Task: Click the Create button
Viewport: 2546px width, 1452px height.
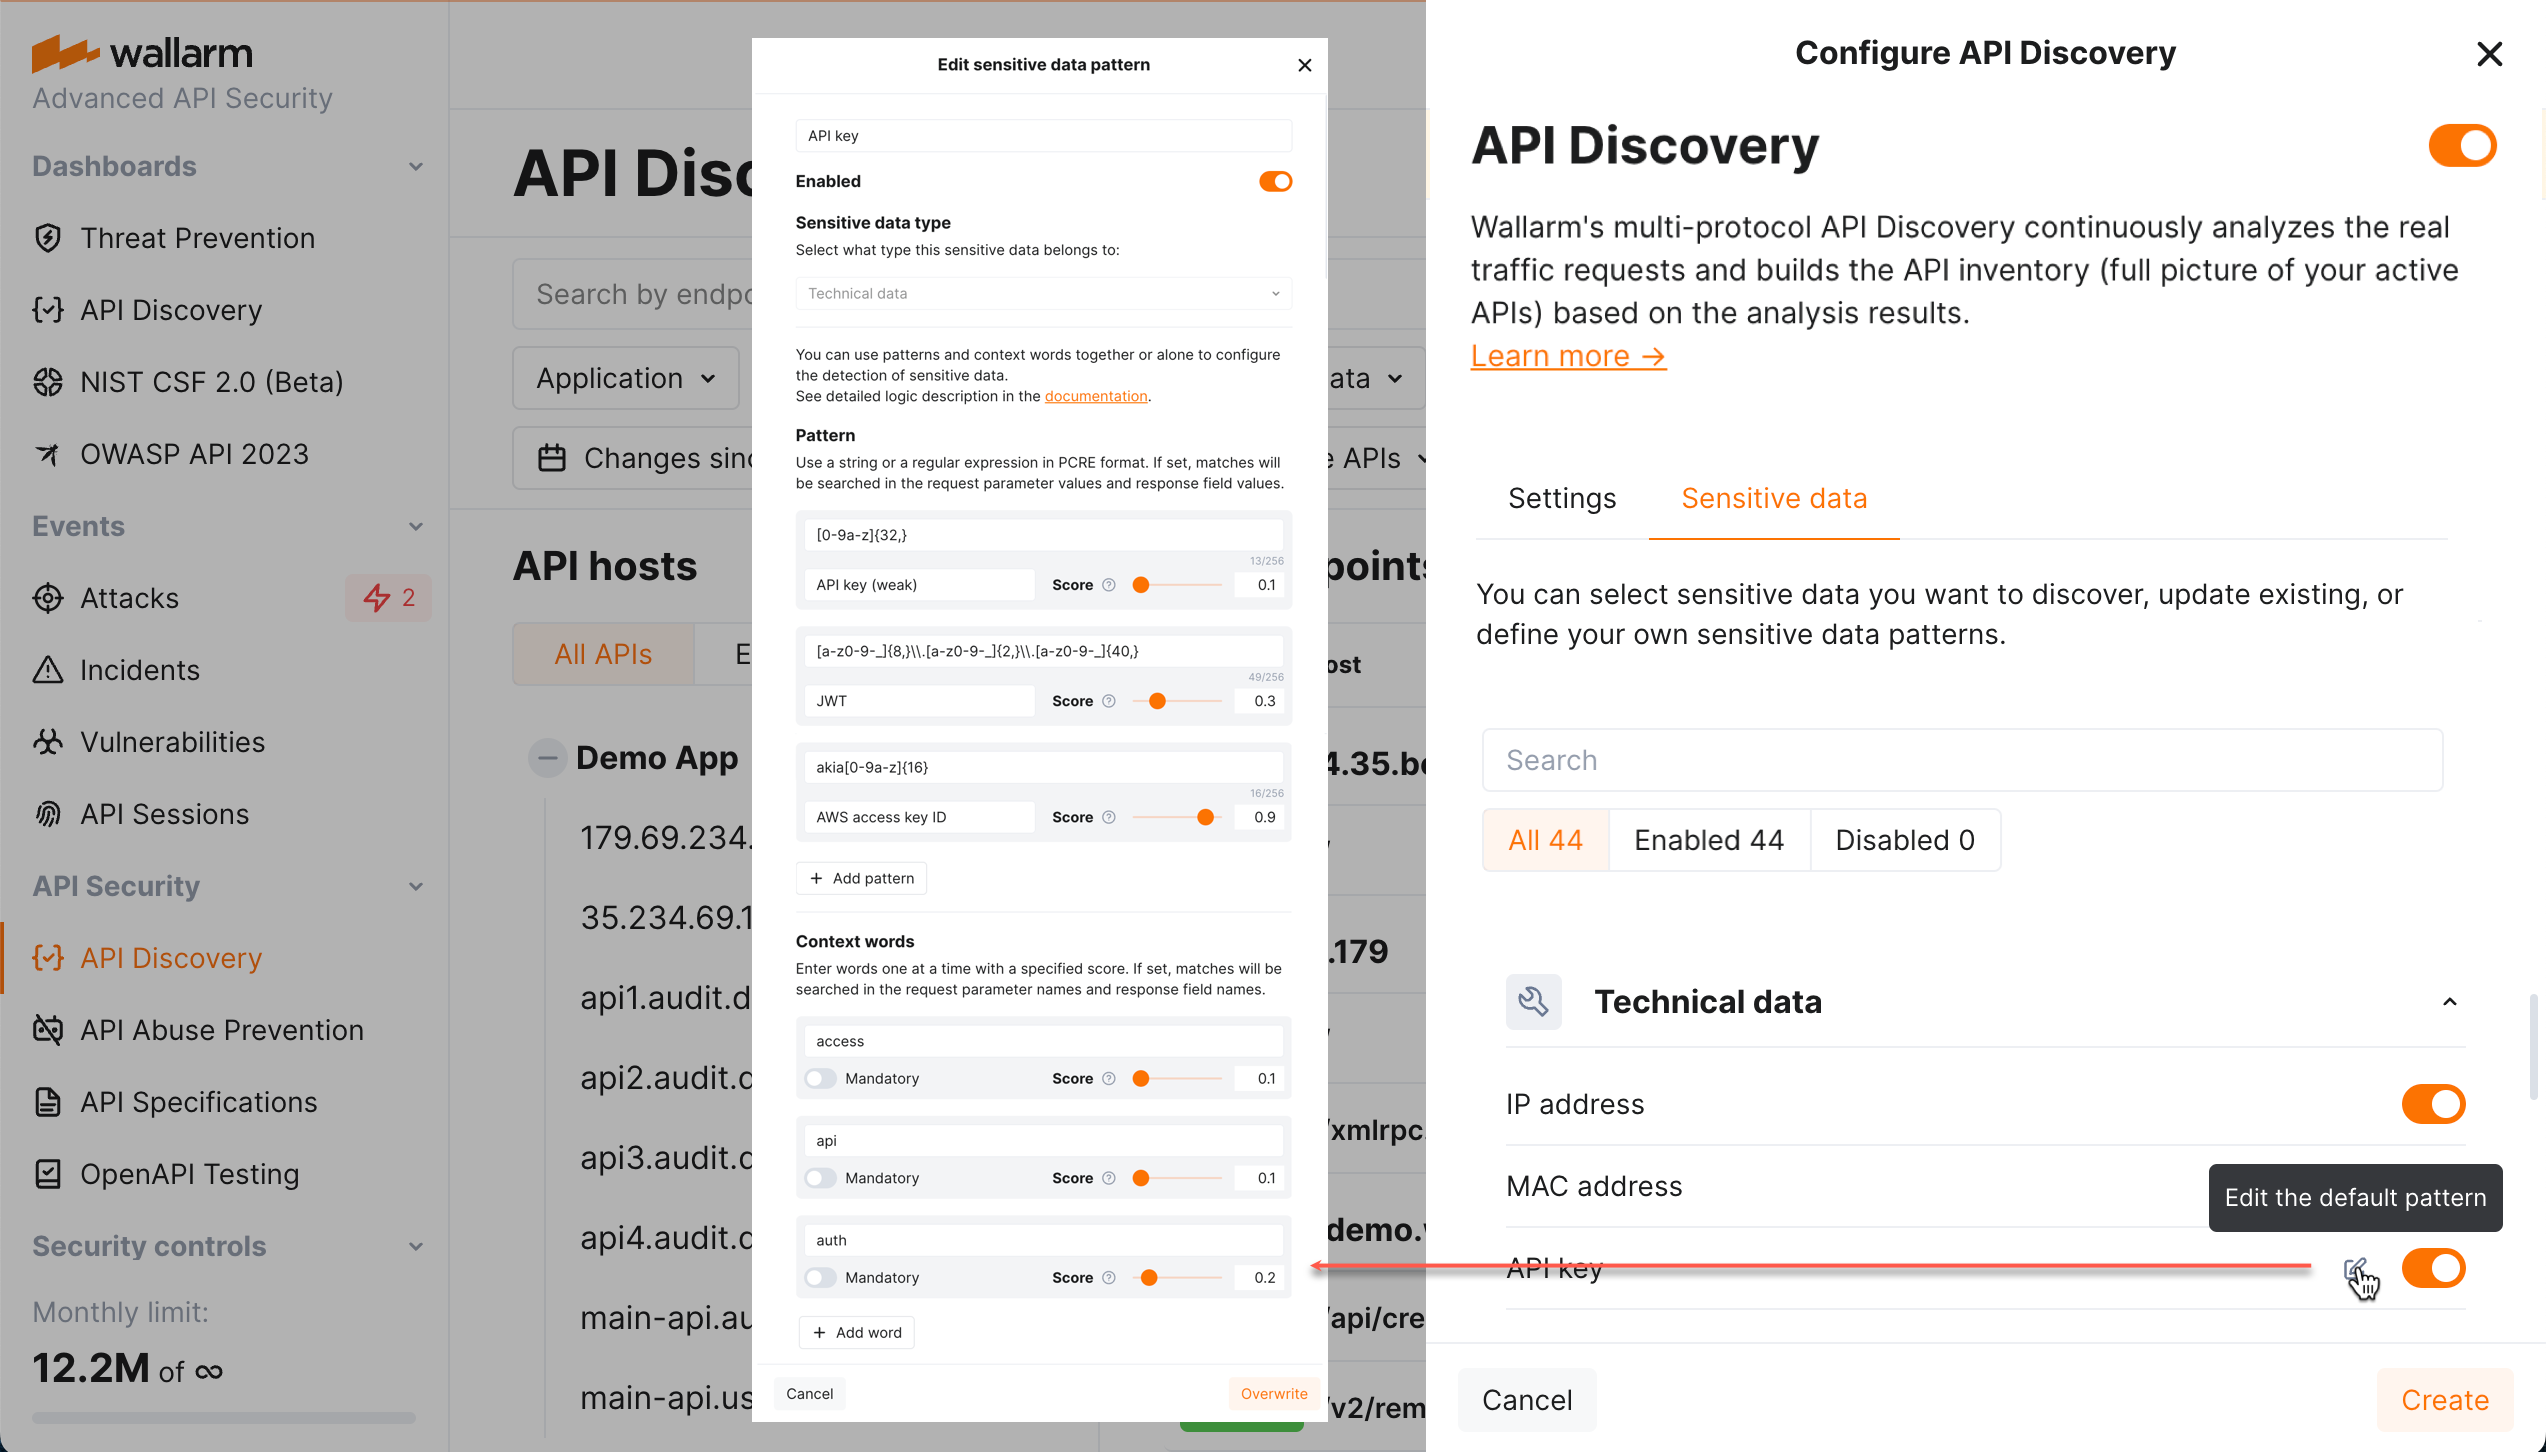Action: [x=2444, y=1399]
